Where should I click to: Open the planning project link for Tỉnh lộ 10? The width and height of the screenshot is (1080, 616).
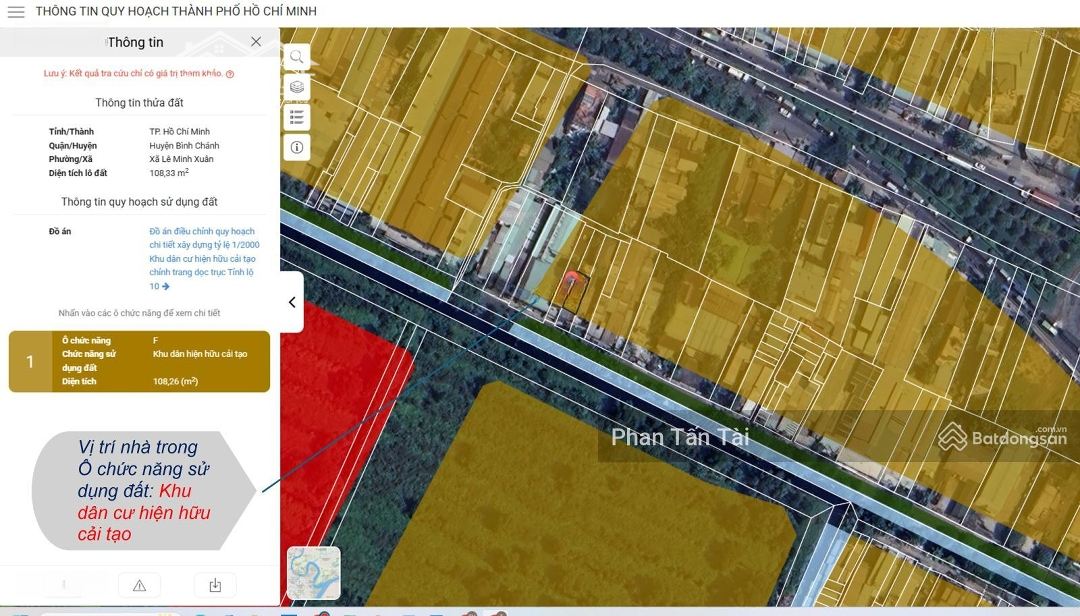point(204,259)
